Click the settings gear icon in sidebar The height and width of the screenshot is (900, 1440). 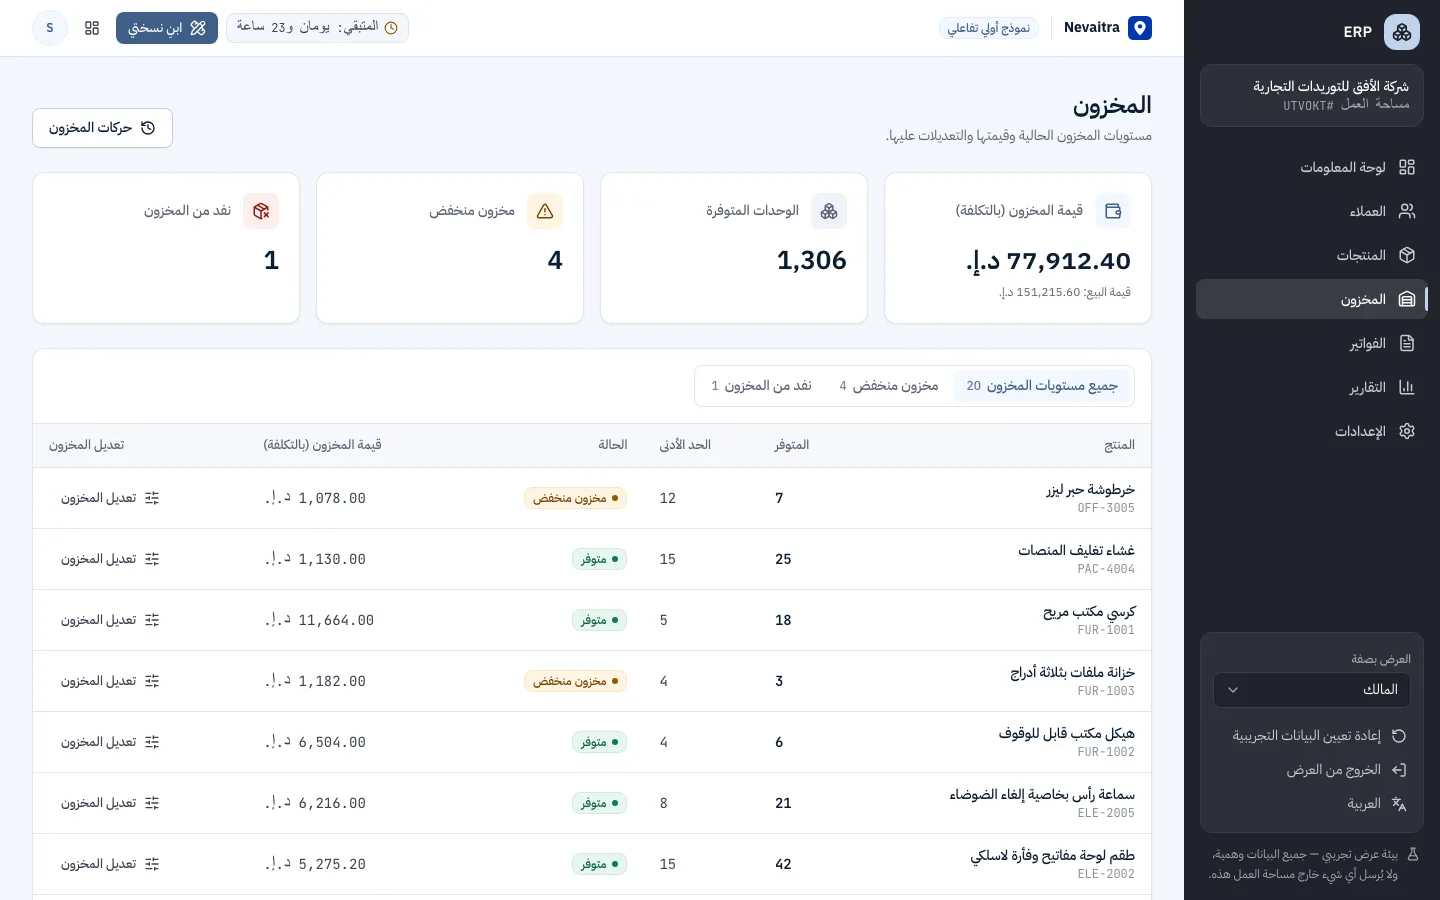pos(1407,431)
